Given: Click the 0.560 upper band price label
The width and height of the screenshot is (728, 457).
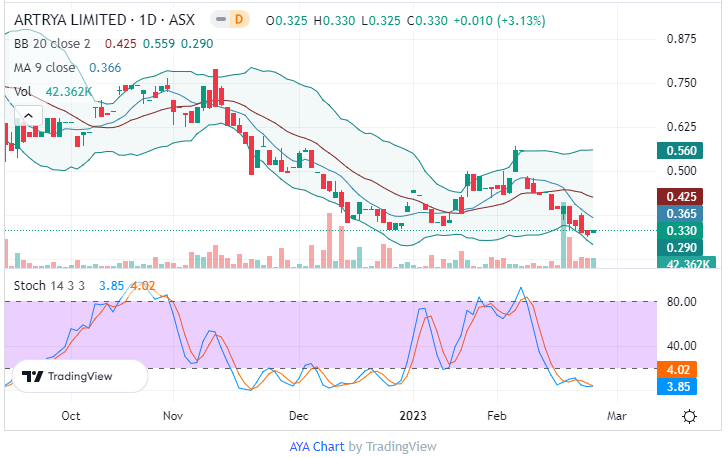Looking at the screenshot, I should pyautogui.click(x=684, y=151).
